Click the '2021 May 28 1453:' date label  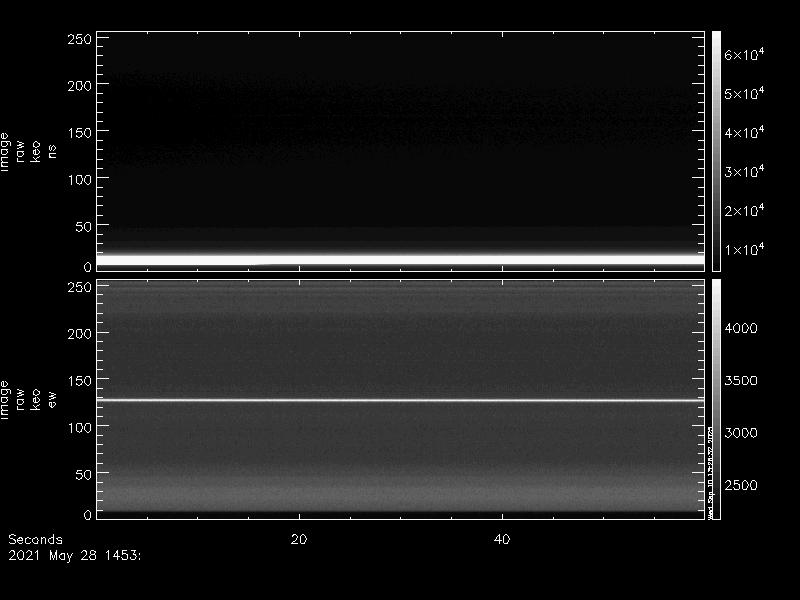74,554
